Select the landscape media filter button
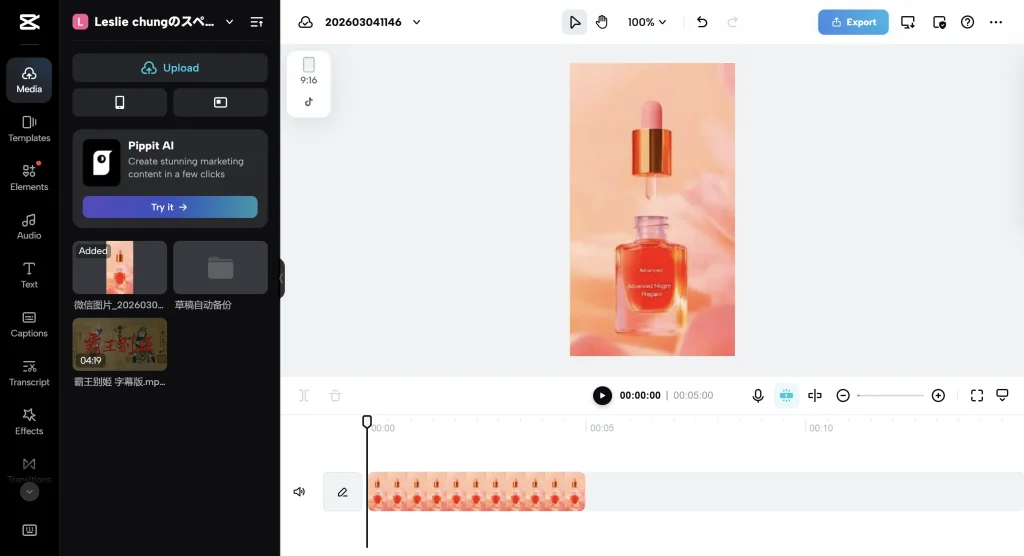Viewport: 1024px width, 556px height. coord(220,102)
